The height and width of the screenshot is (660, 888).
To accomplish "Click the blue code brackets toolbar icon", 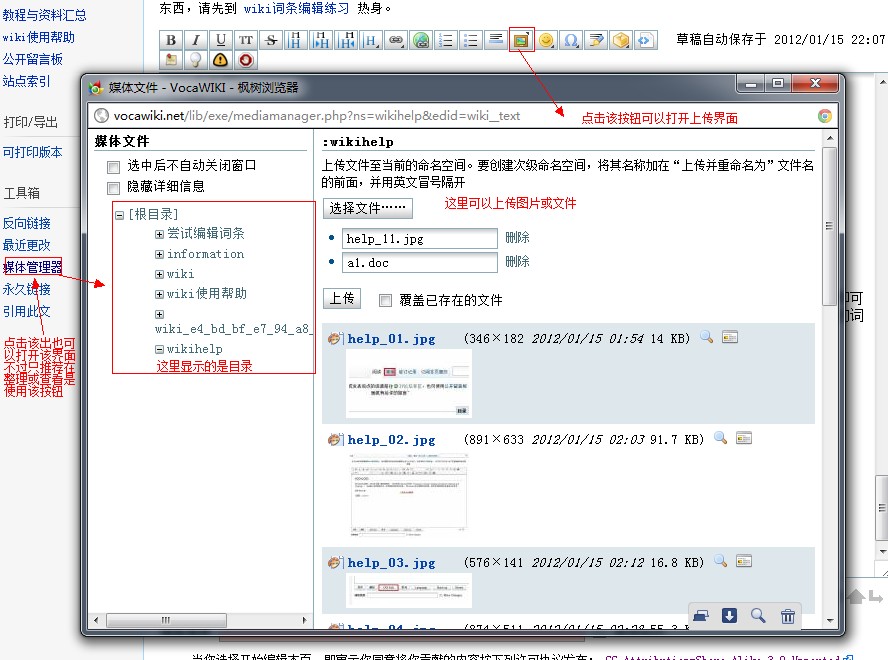I will click(646, 40).
